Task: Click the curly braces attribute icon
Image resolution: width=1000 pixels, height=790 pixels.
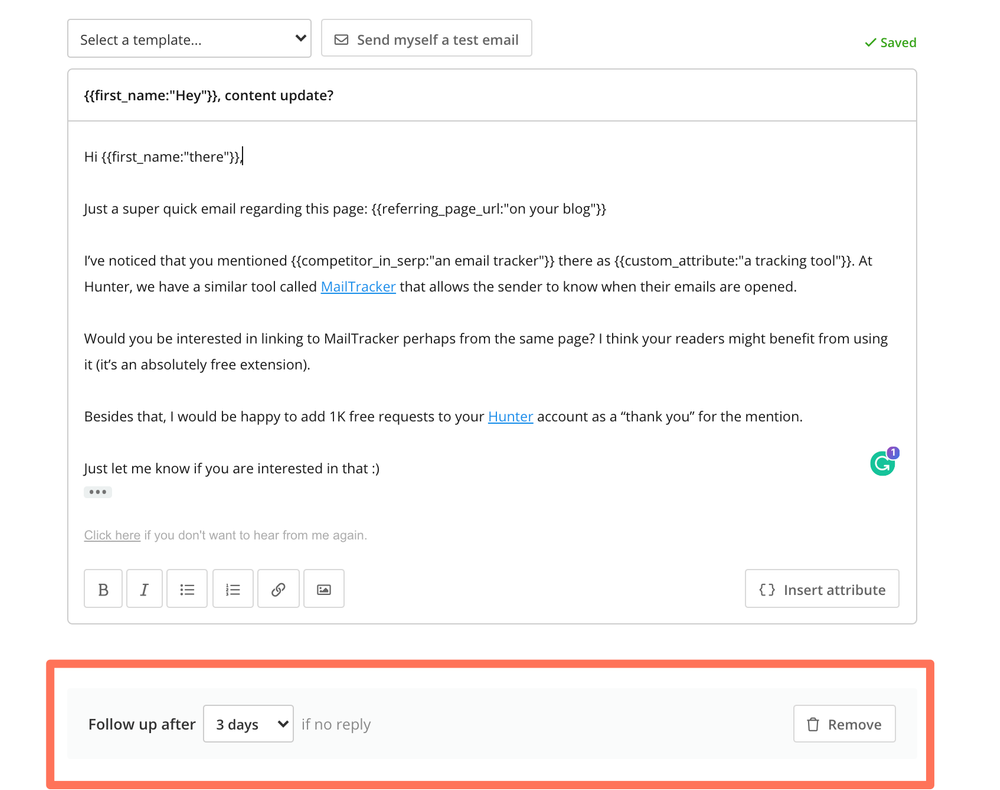Action: click(765, 589)
